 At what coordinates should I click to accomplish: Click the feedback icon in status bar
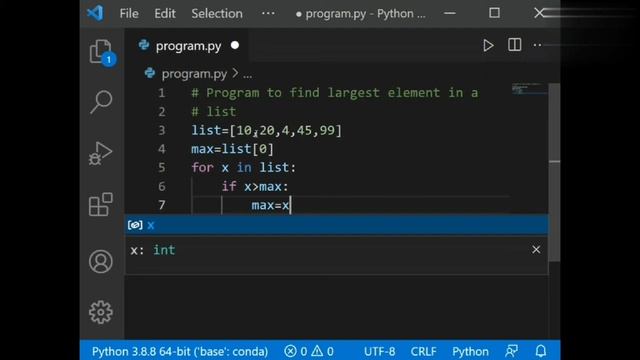point(511,351)
